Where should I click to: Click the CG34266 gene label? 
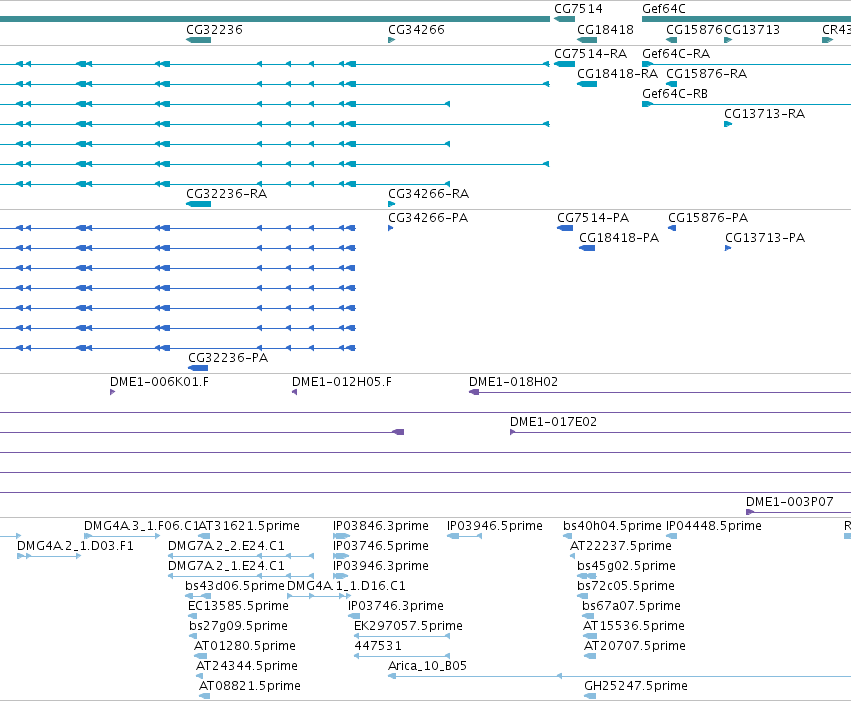click(x=416, y=30)
